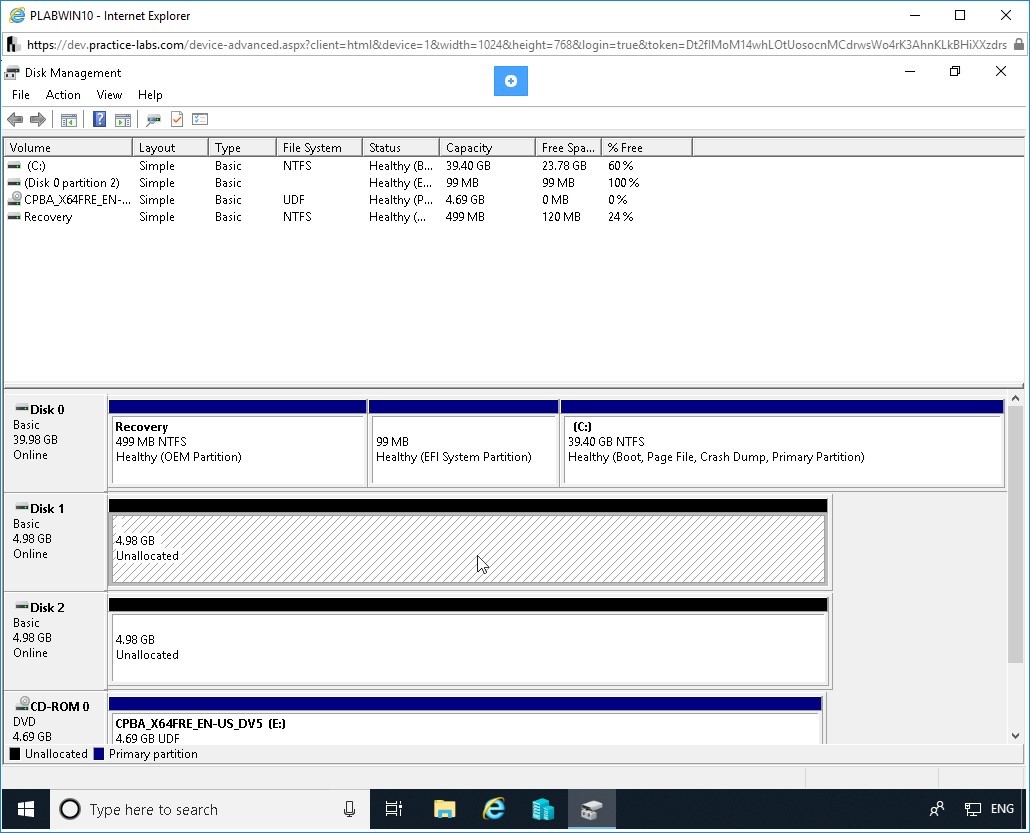Image resolution: width=1030 pixels, height=833 pixels.
Task: Click the Disk 0 drive icon
Action: (x=22, y=409)
